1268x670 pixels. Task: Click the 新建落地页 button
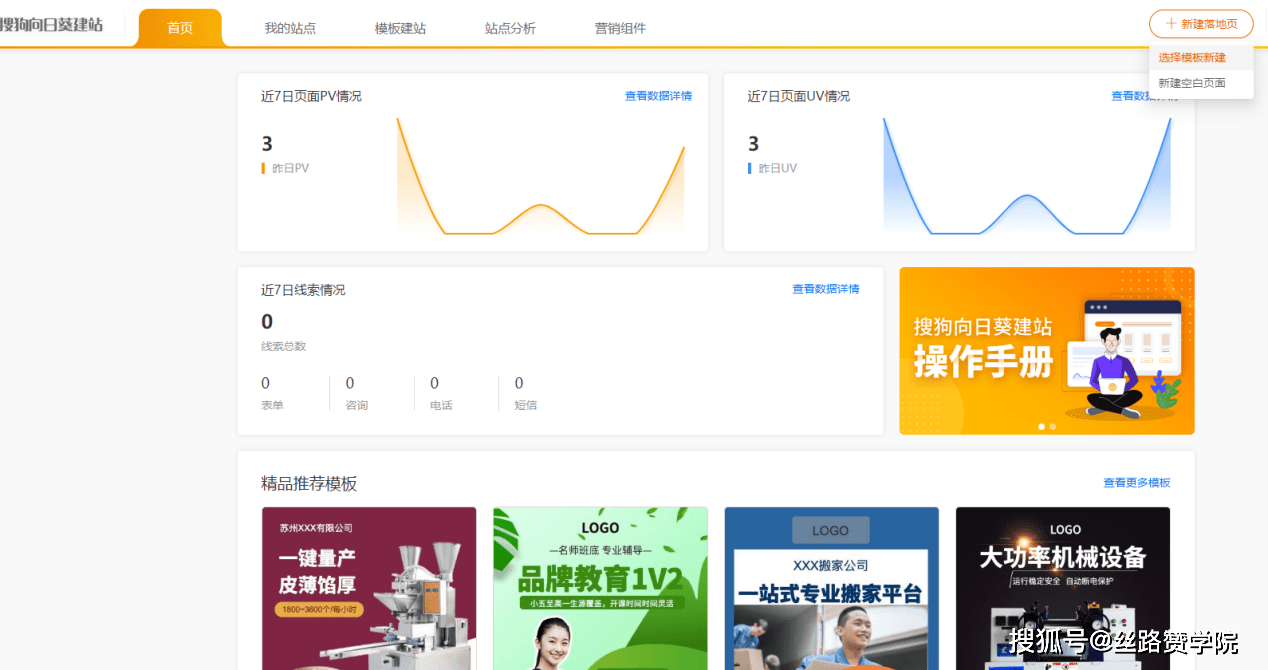point(1201,24)
